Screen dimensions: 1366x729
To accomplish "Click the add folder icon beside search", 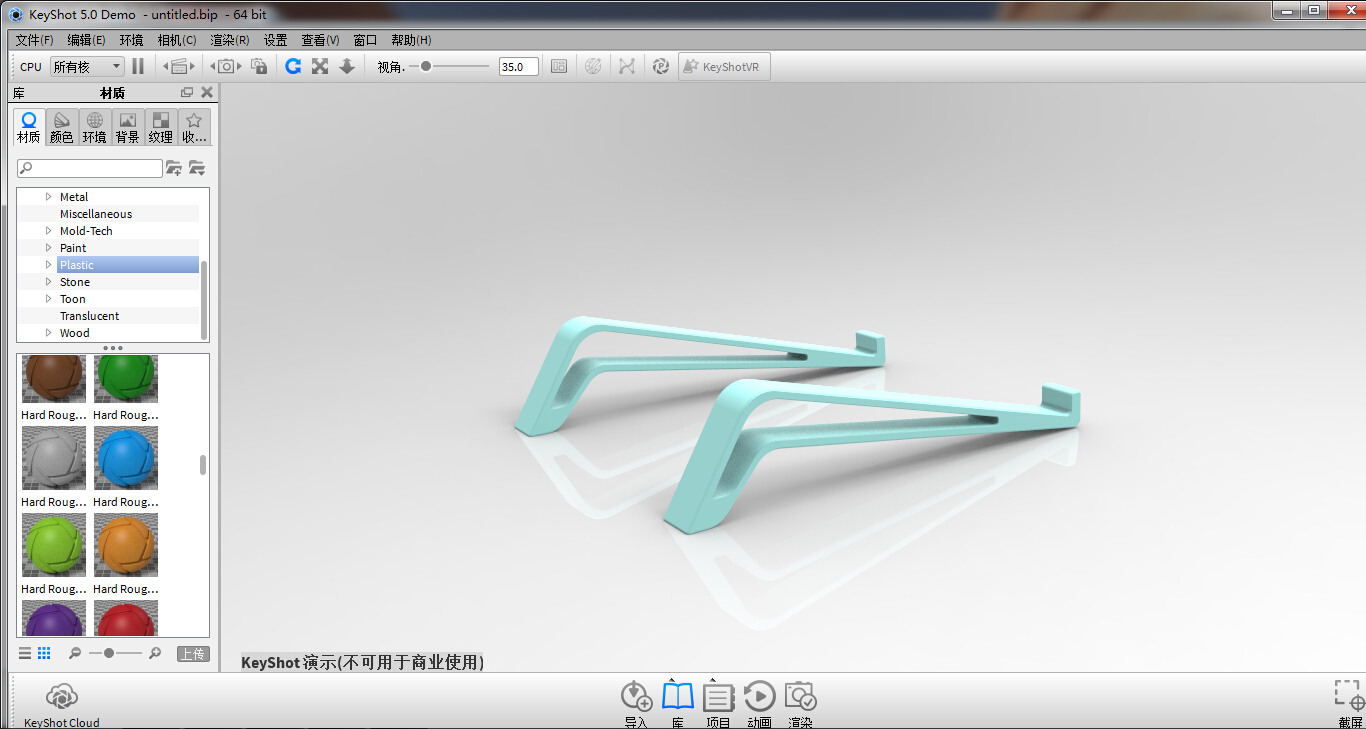I will pos(174,168).
